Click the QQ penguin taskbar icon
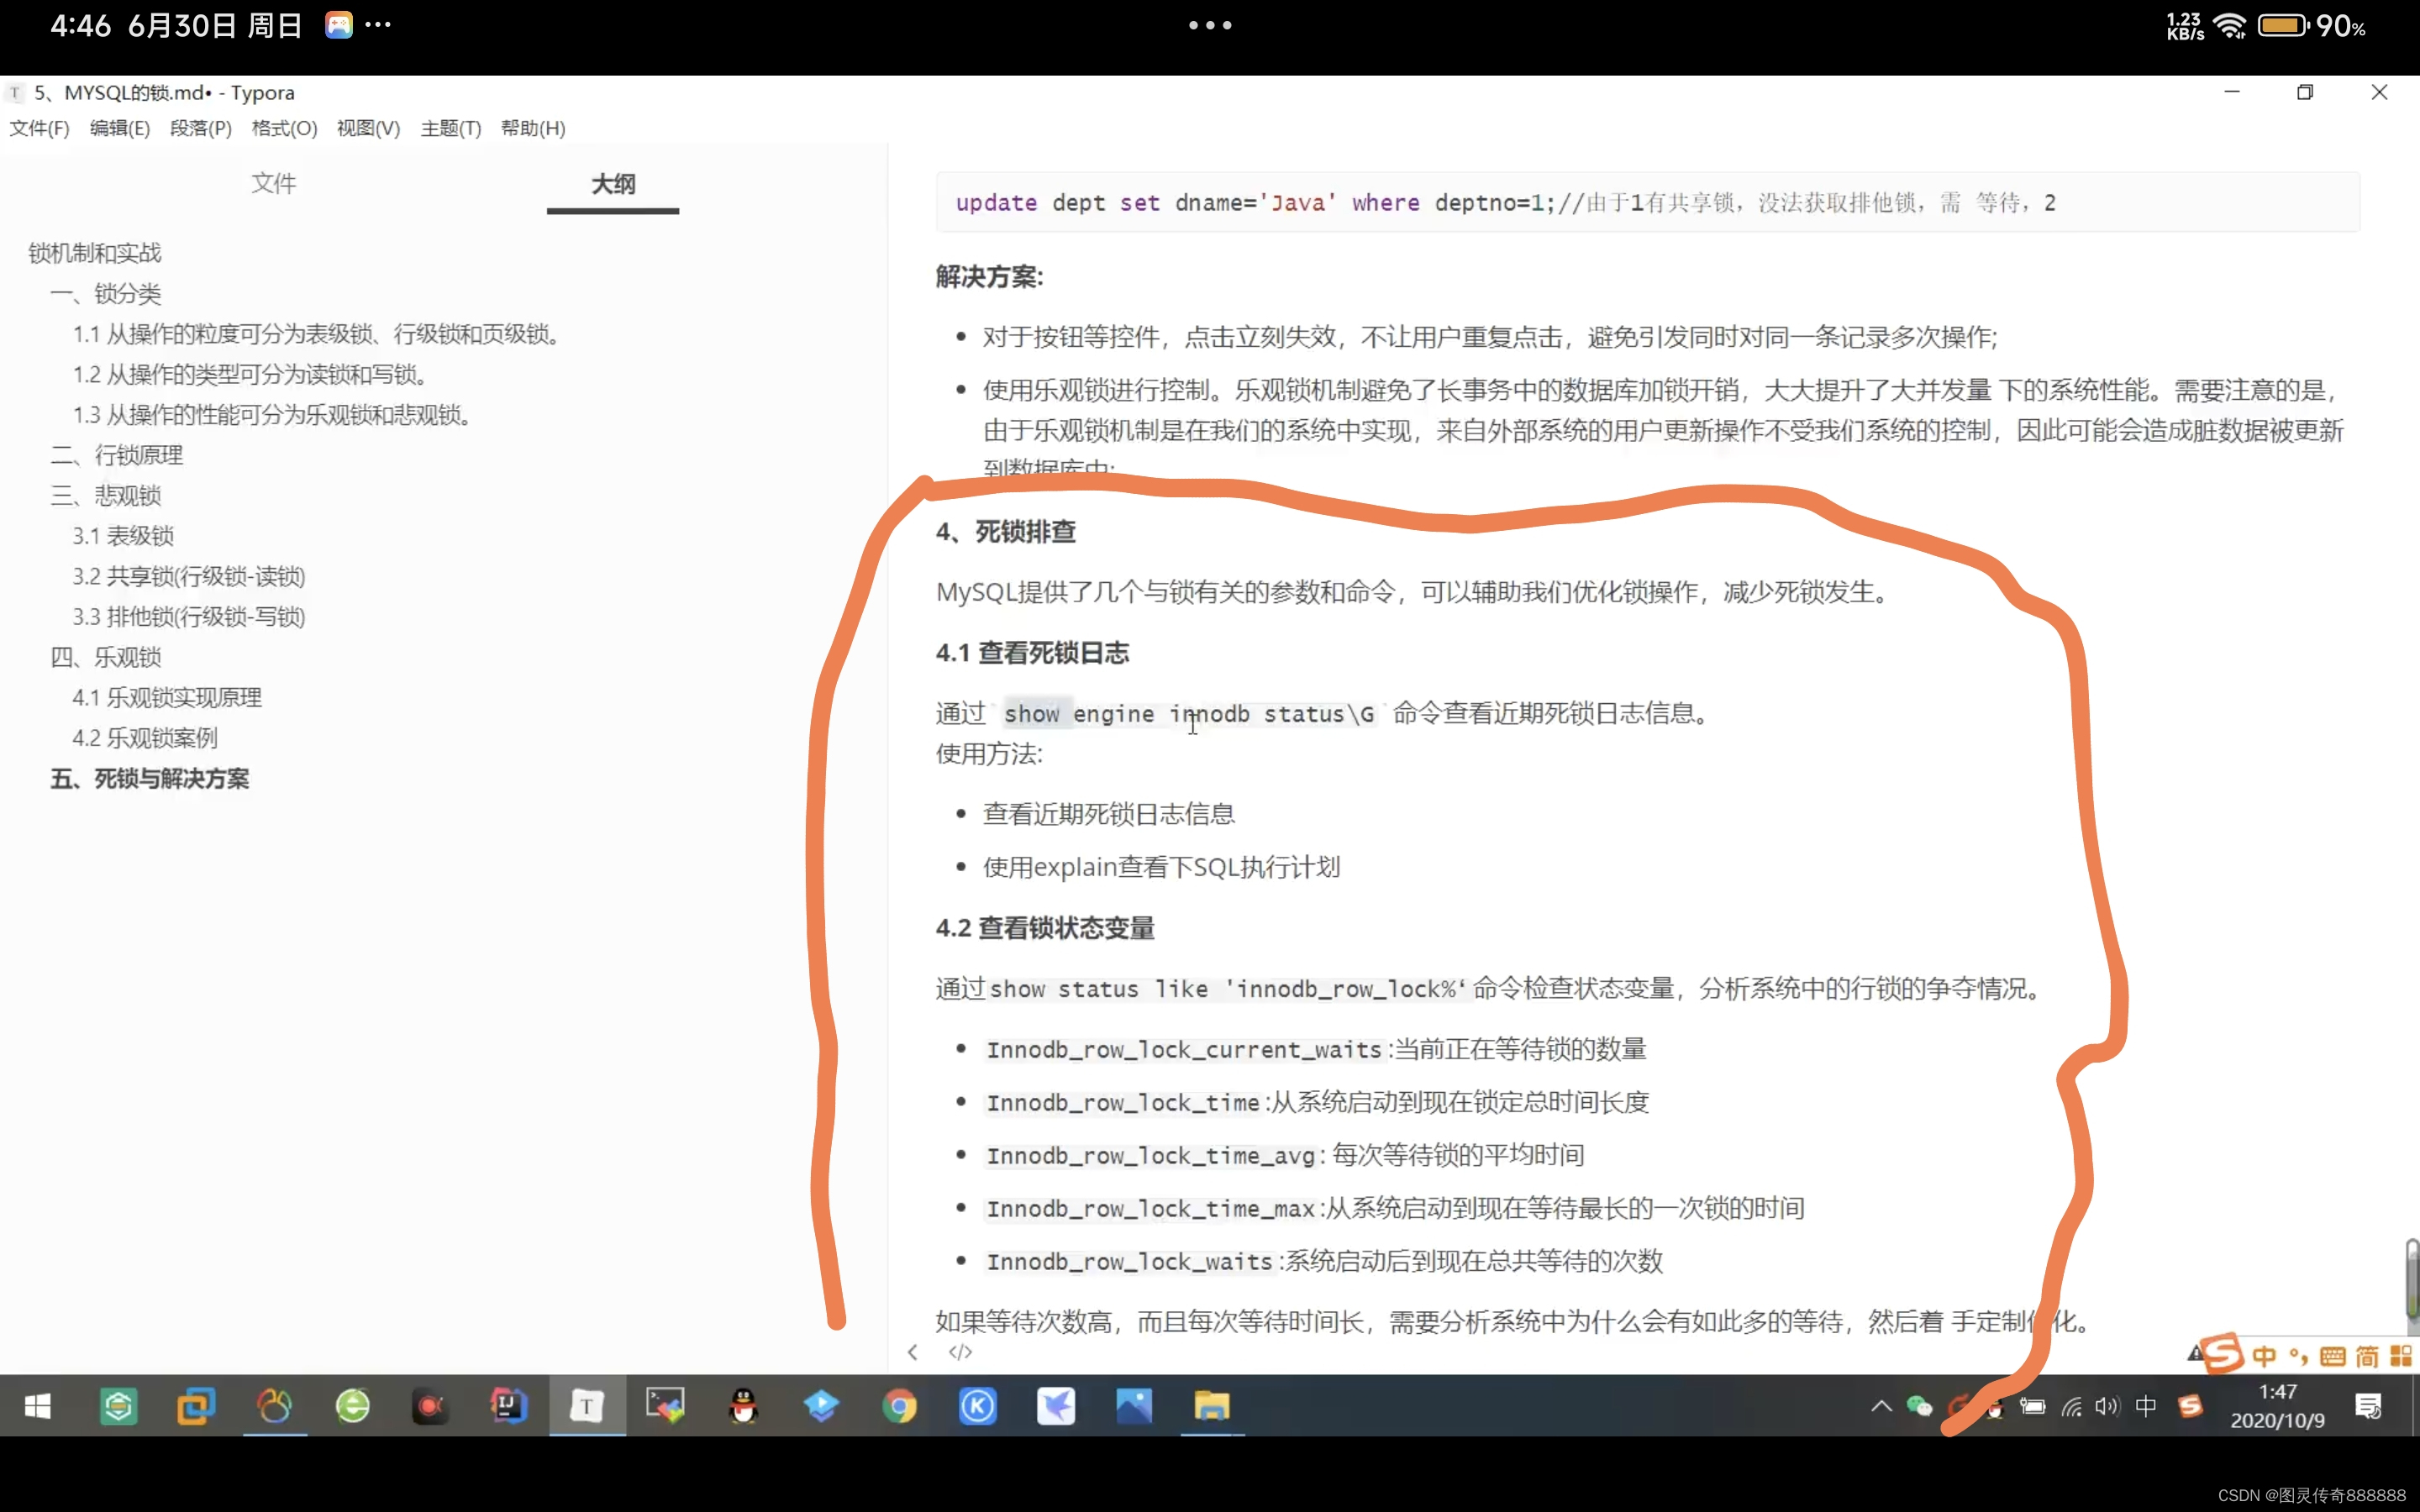The width and height of the screenshot is (2420, 1512). click(743, 1406)
